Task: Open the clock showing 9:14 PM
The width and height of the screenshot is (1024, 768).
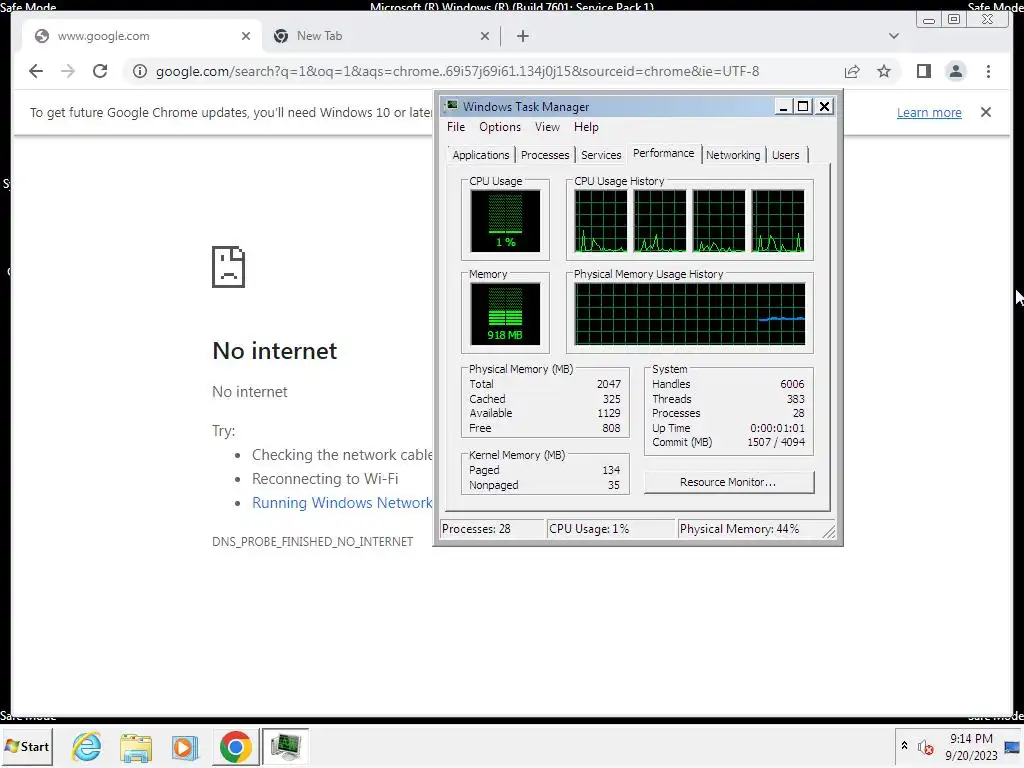Action: point(971,746)
